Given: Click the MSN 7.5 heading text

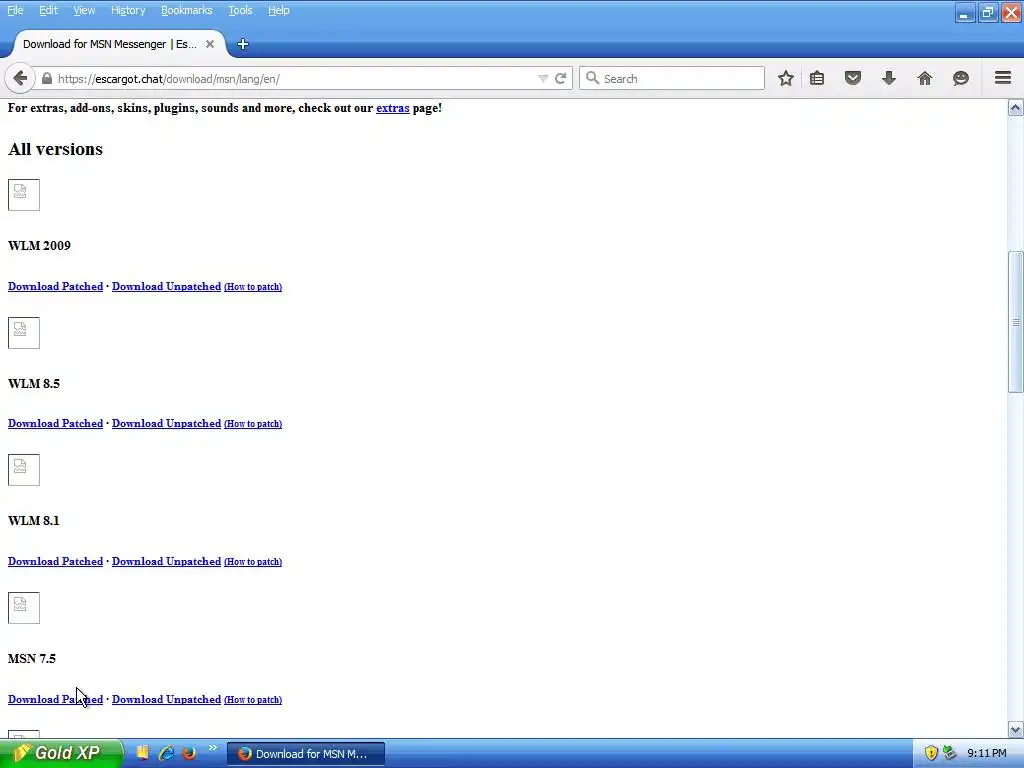Looking at the screenshot, I should click(32, 658).
